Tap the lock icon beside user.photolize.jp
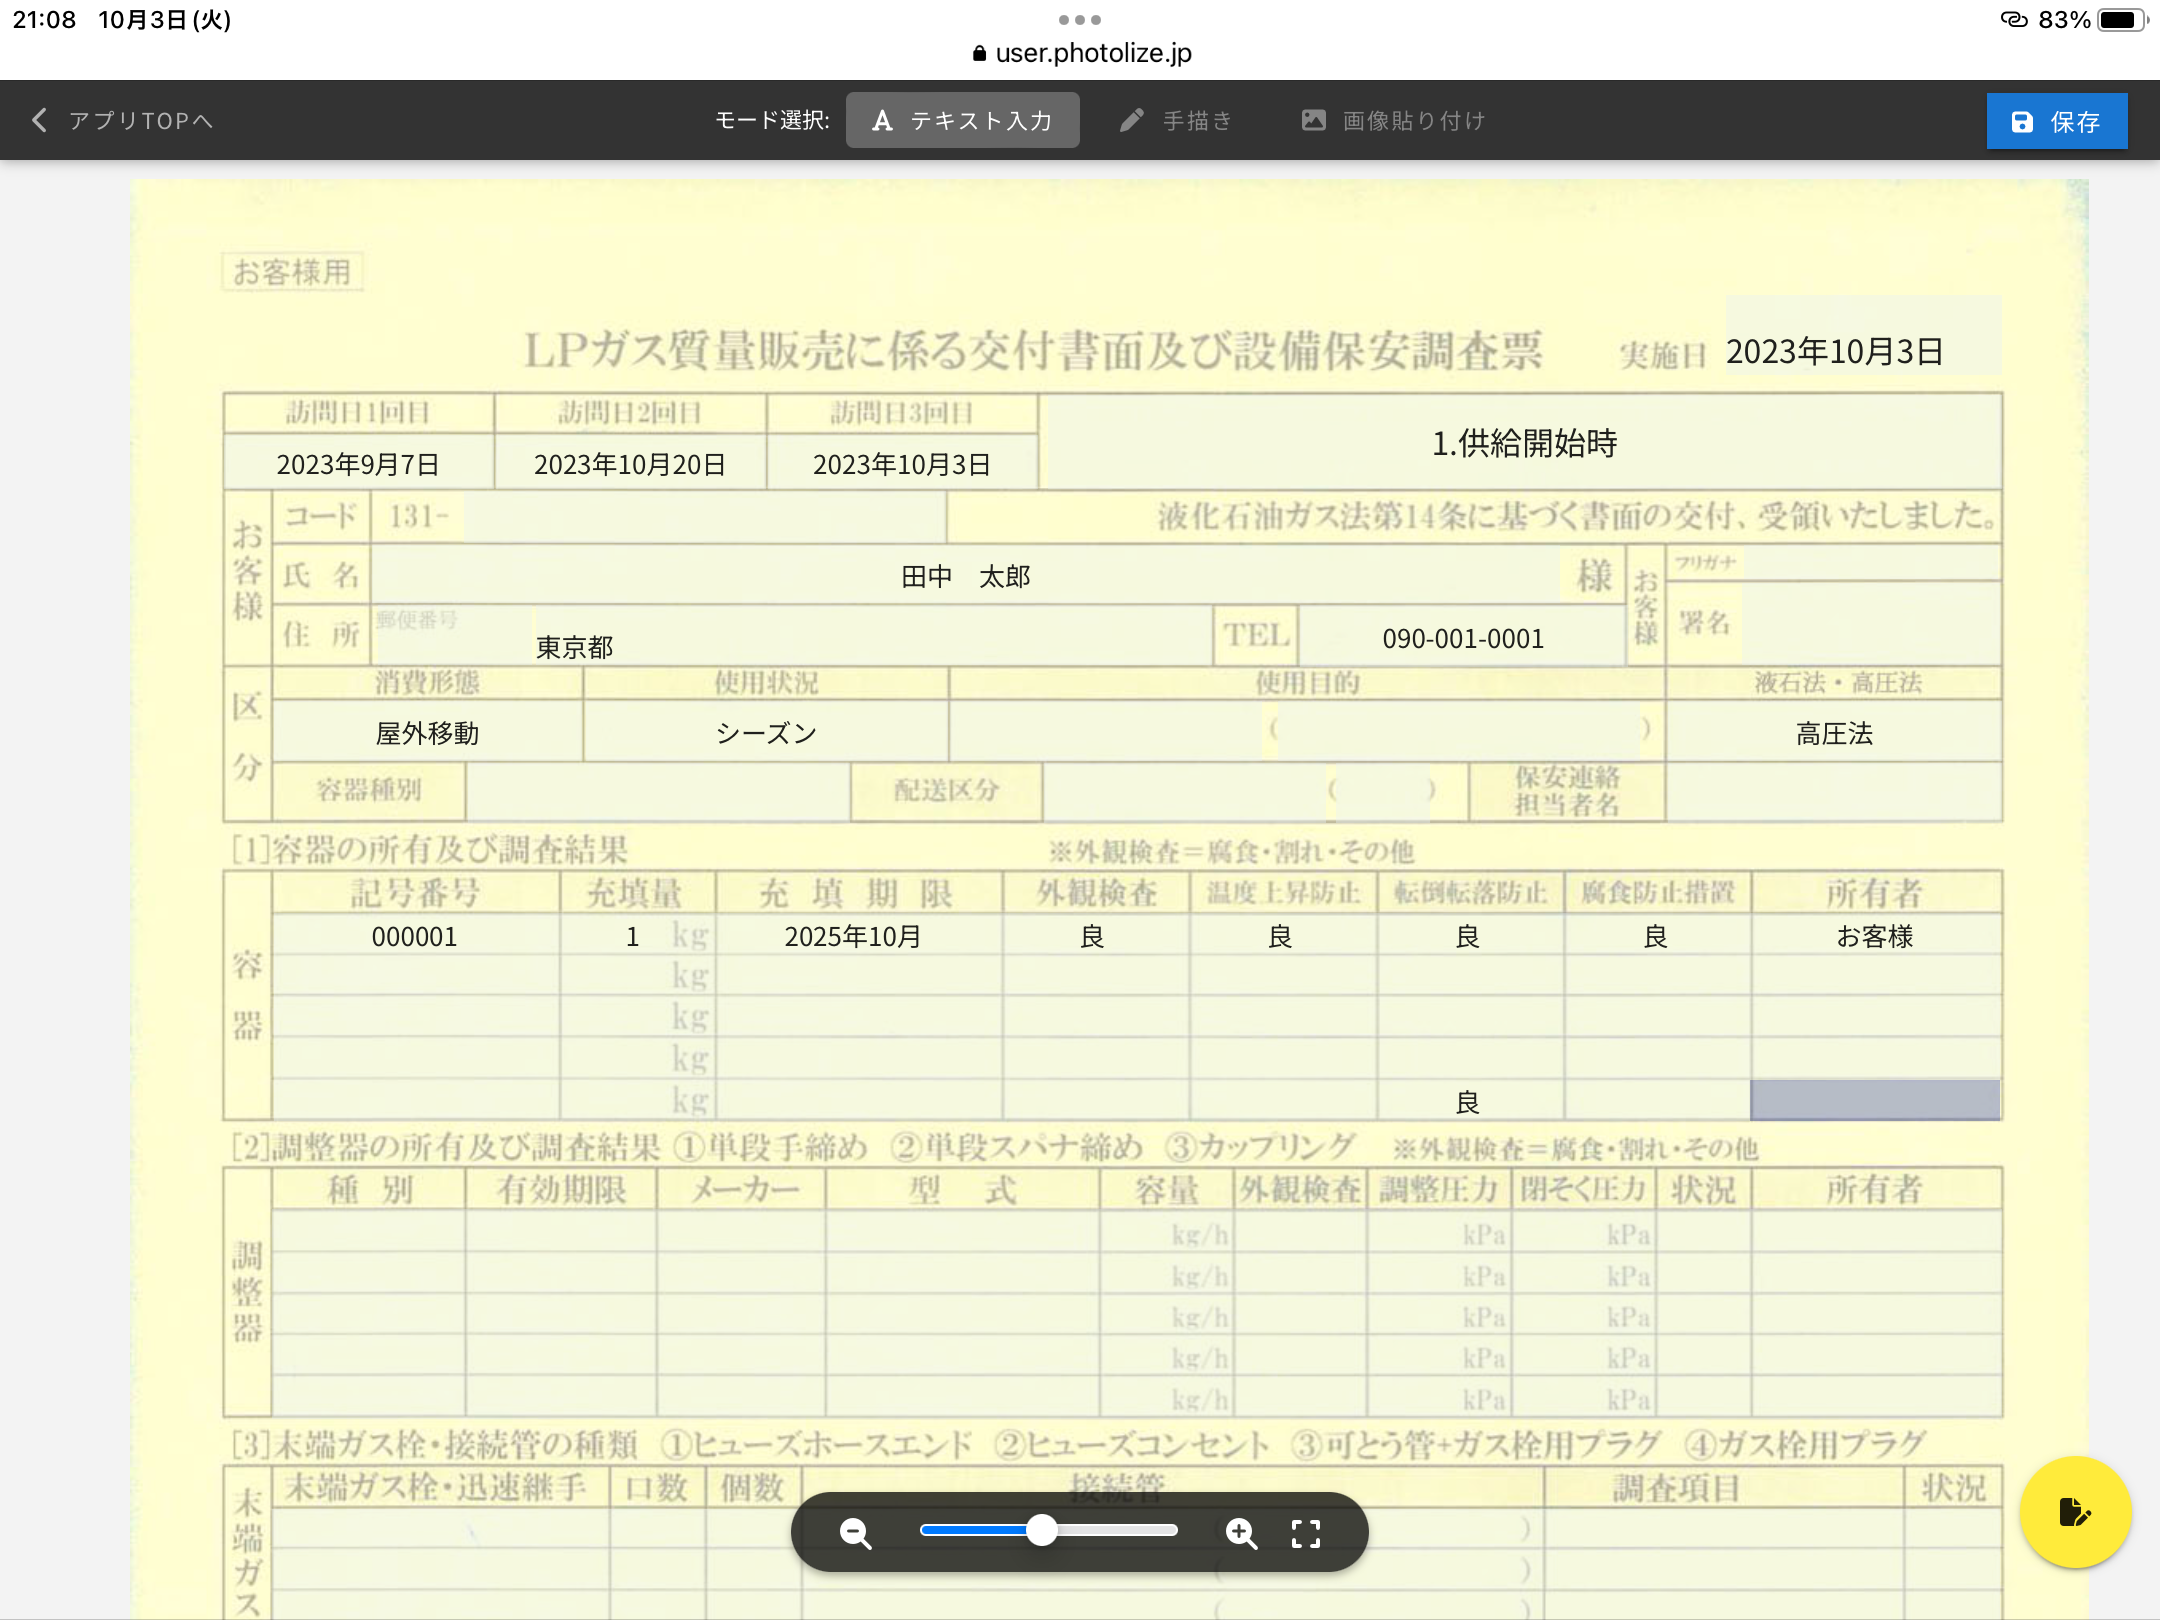Image resolution: width=2160 pixels, height=1620 pixels. point(979,54)
